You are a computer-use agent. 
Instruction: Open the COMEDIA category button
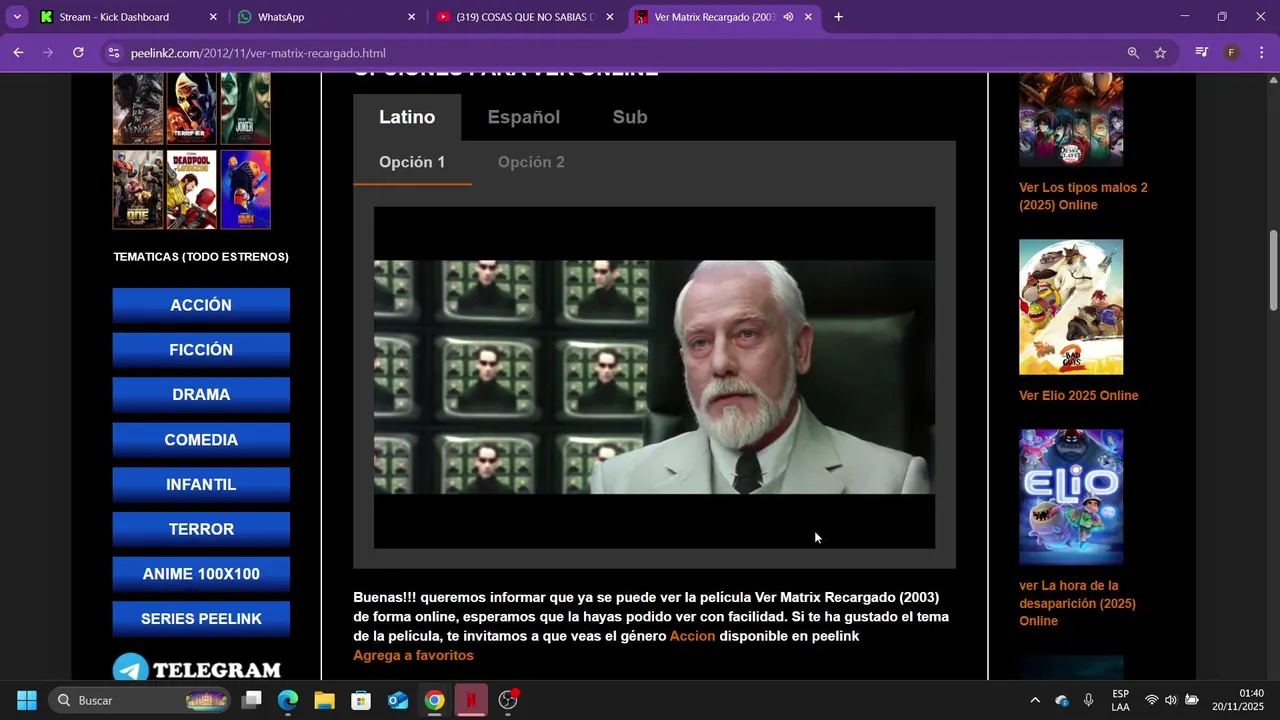(201, 440)
